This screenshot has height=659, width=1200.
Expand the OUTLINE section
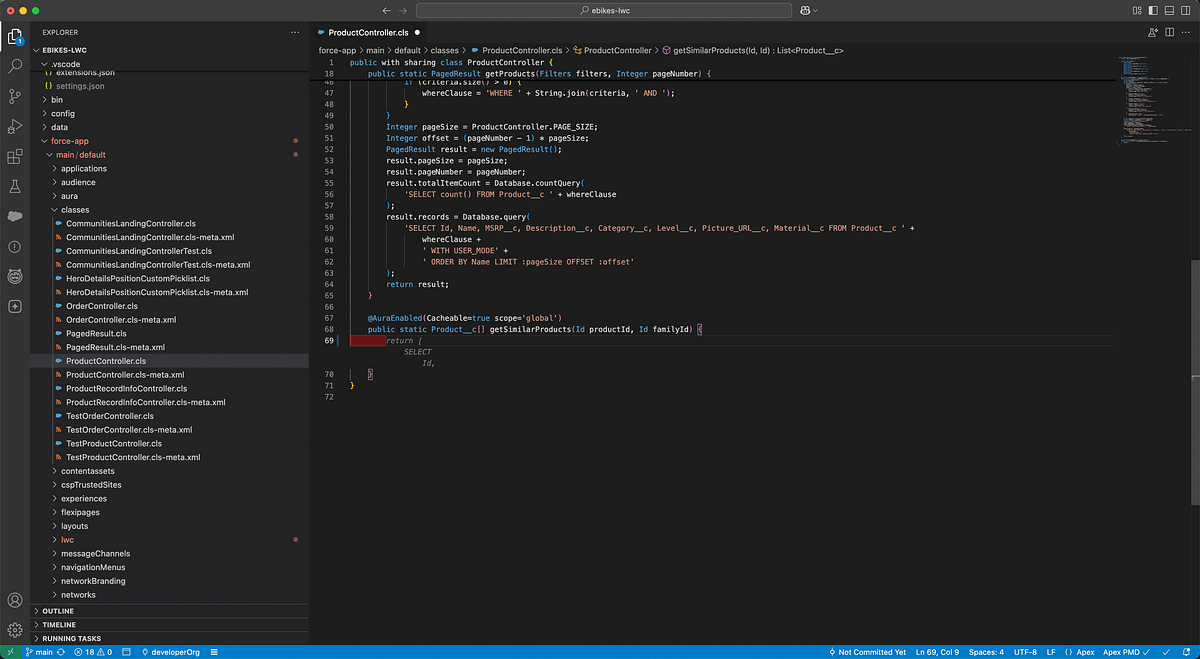pyautogui.click(x=58, y=611)
